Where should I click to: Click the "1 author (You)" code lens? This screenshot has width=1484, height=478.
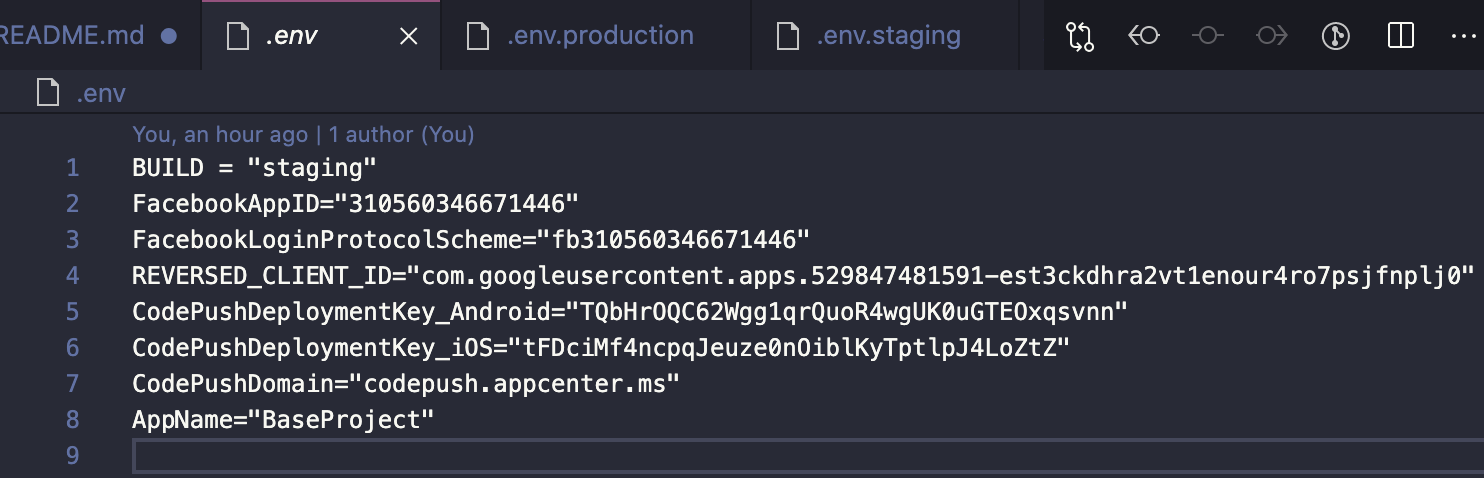coord(402,134)
